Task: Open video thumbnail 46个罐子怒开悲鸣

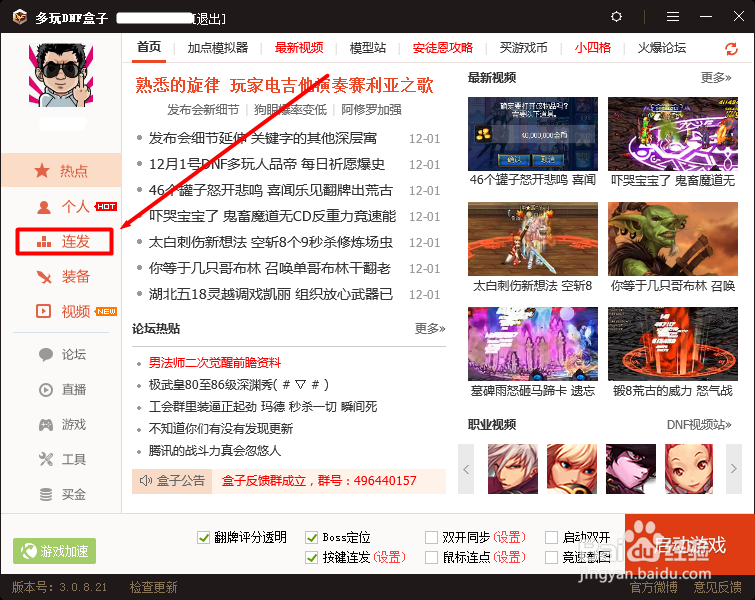Action: pyautogui.click(x=533, y=134)
